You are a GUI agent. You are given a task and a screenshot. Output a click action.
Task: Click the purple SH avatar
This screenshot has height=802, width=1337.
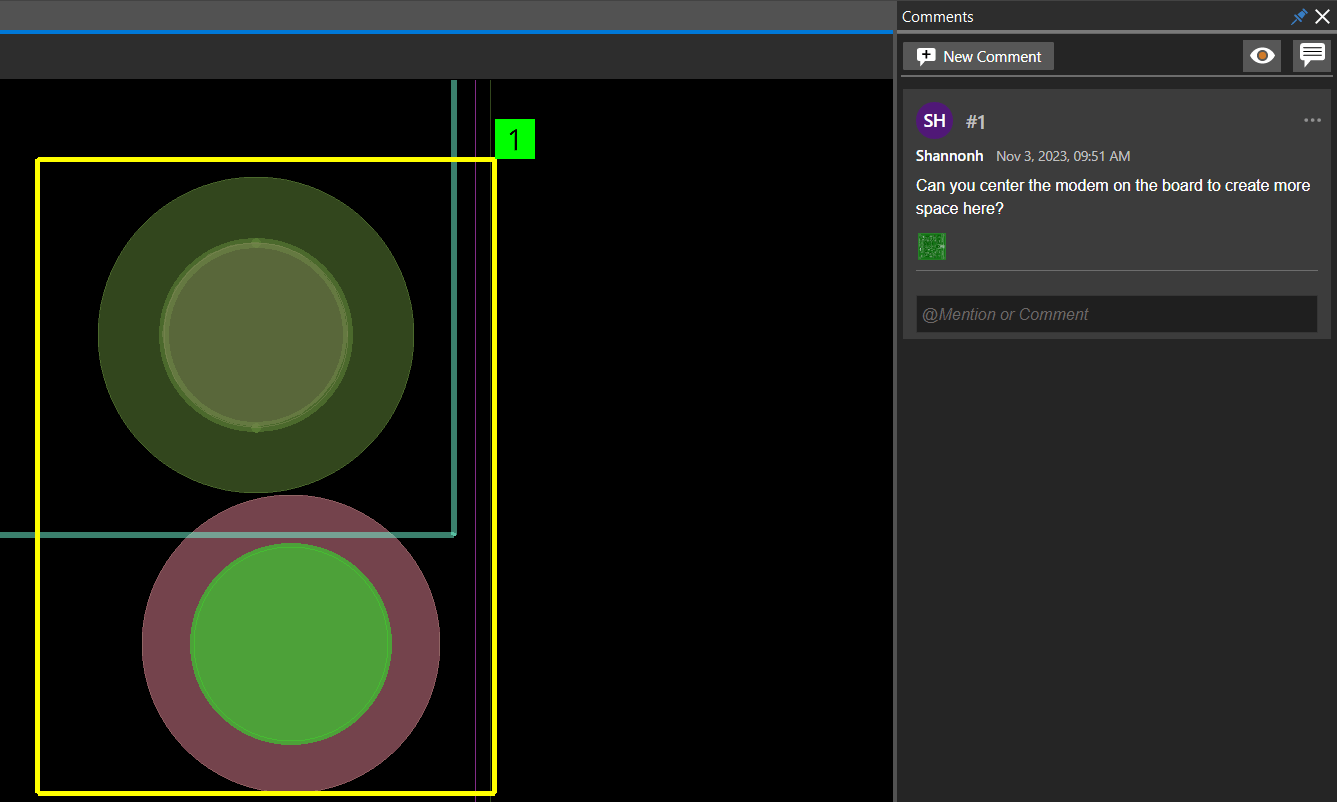[934, 121]
